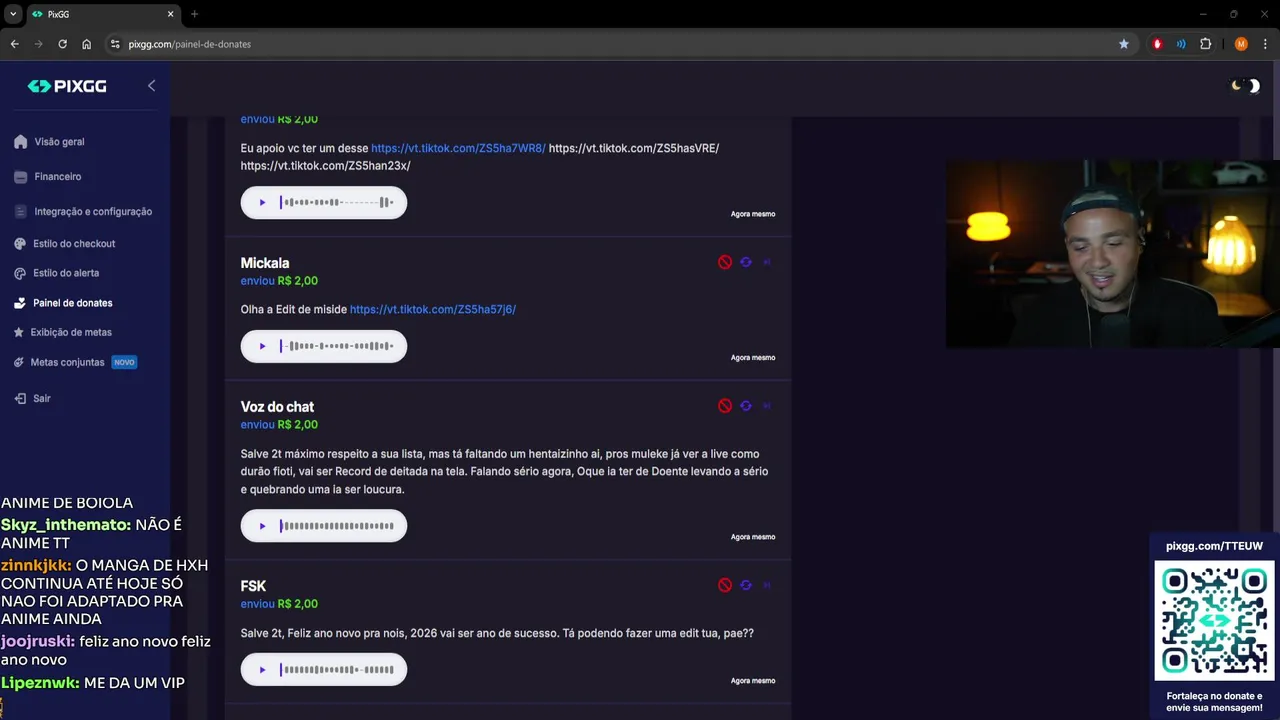Open the browser extensions puzzle menu

1205,44
